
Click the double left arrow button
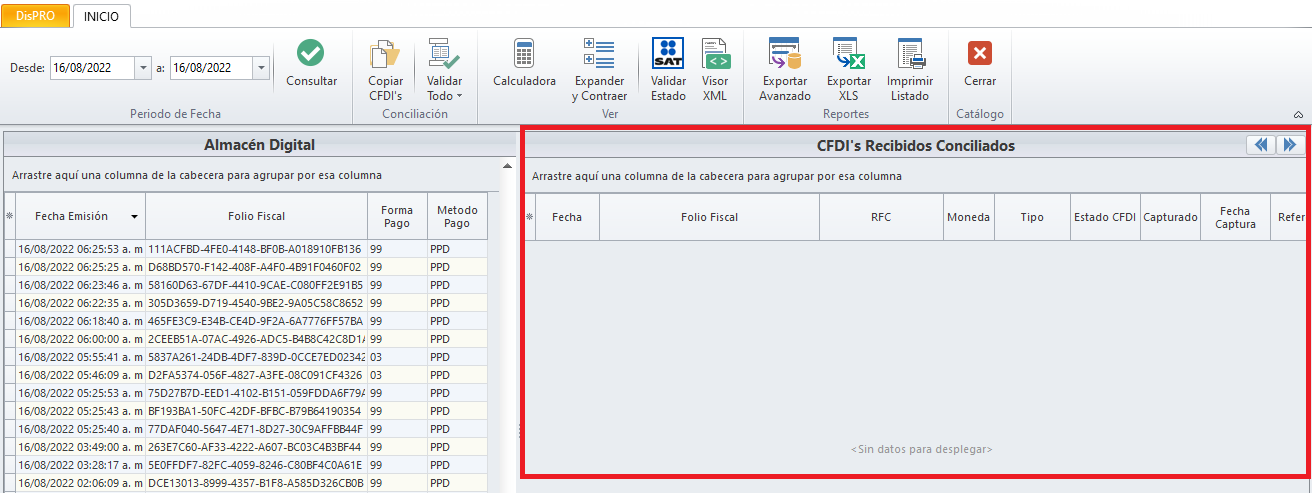coord(1260,145)
